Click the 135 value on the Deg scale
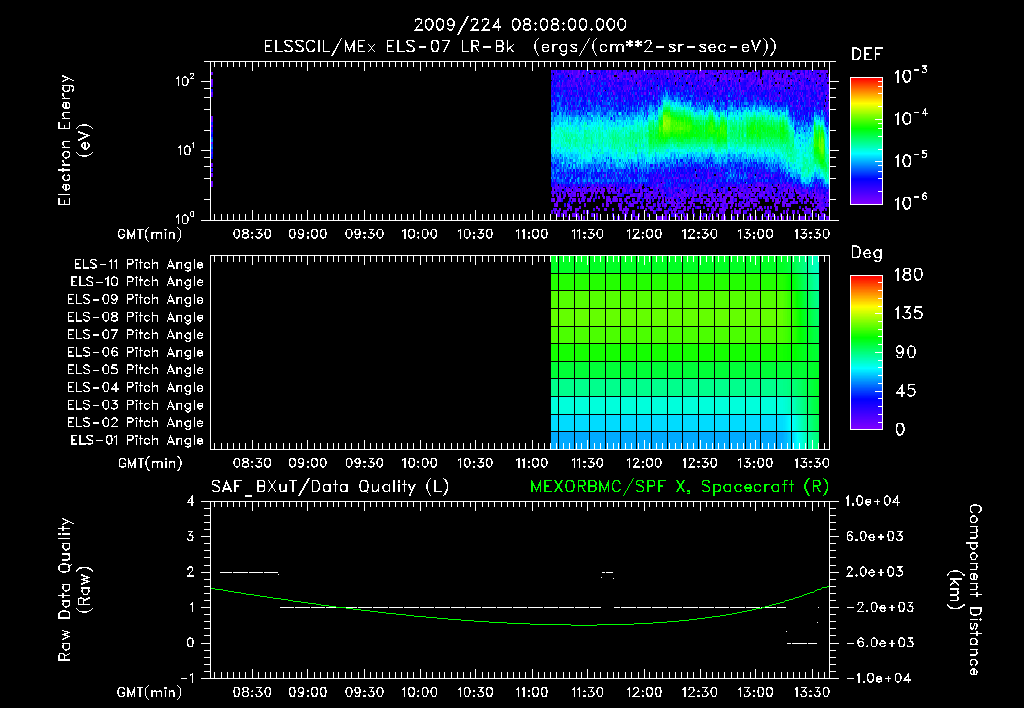1024x708 pixels. (x=908, y=314)
